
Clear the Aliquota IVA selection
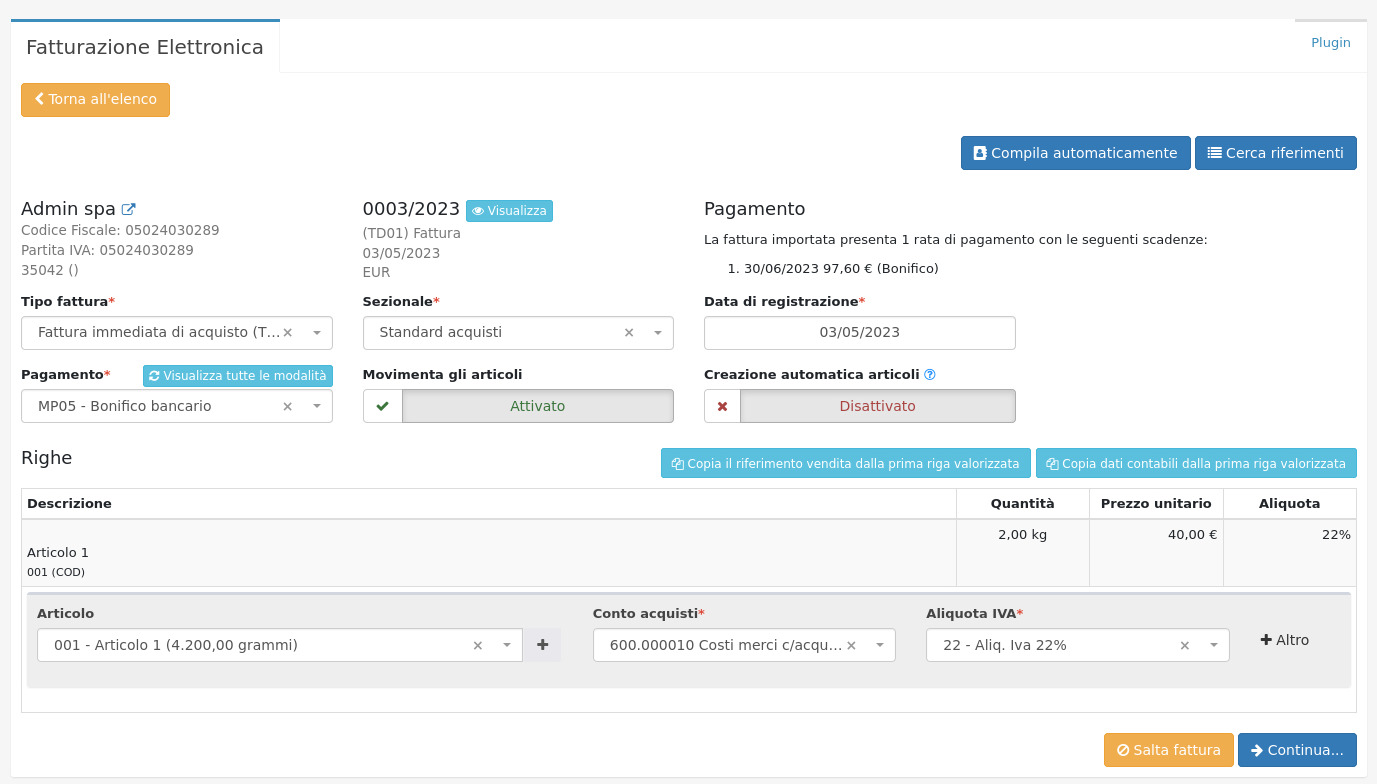1185,645
